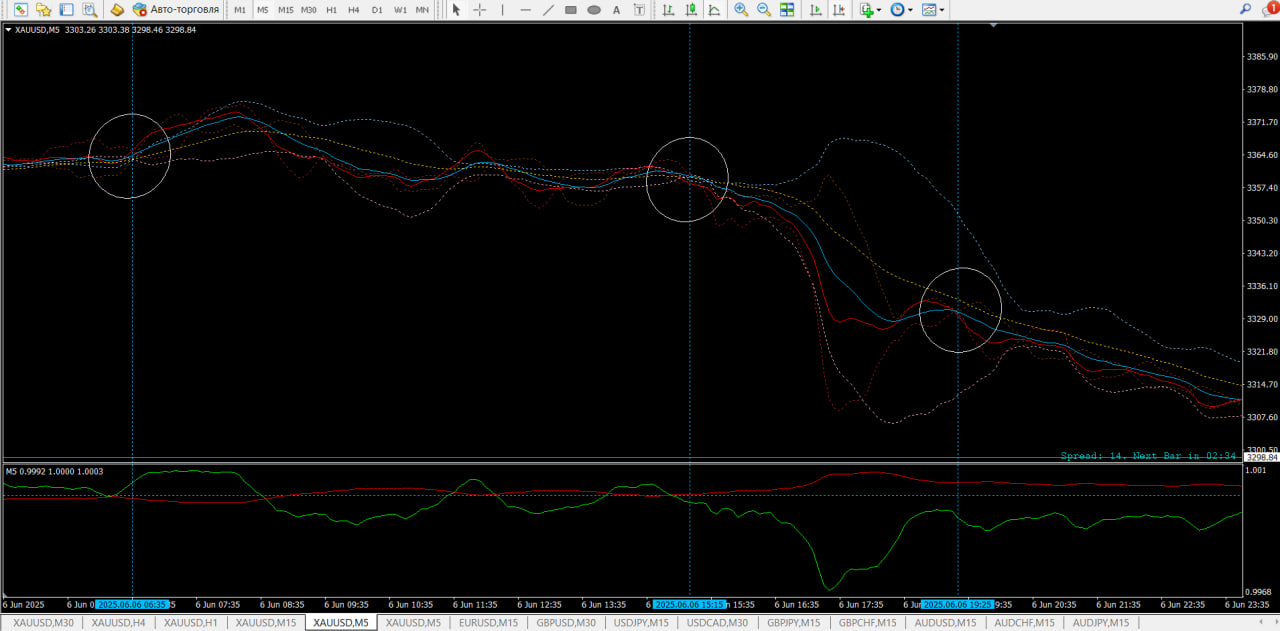This screenshot has height=631, width=1280.
Task: Open the GBPJPY,M15 chart tab
Action: click(x=793, y=623)
